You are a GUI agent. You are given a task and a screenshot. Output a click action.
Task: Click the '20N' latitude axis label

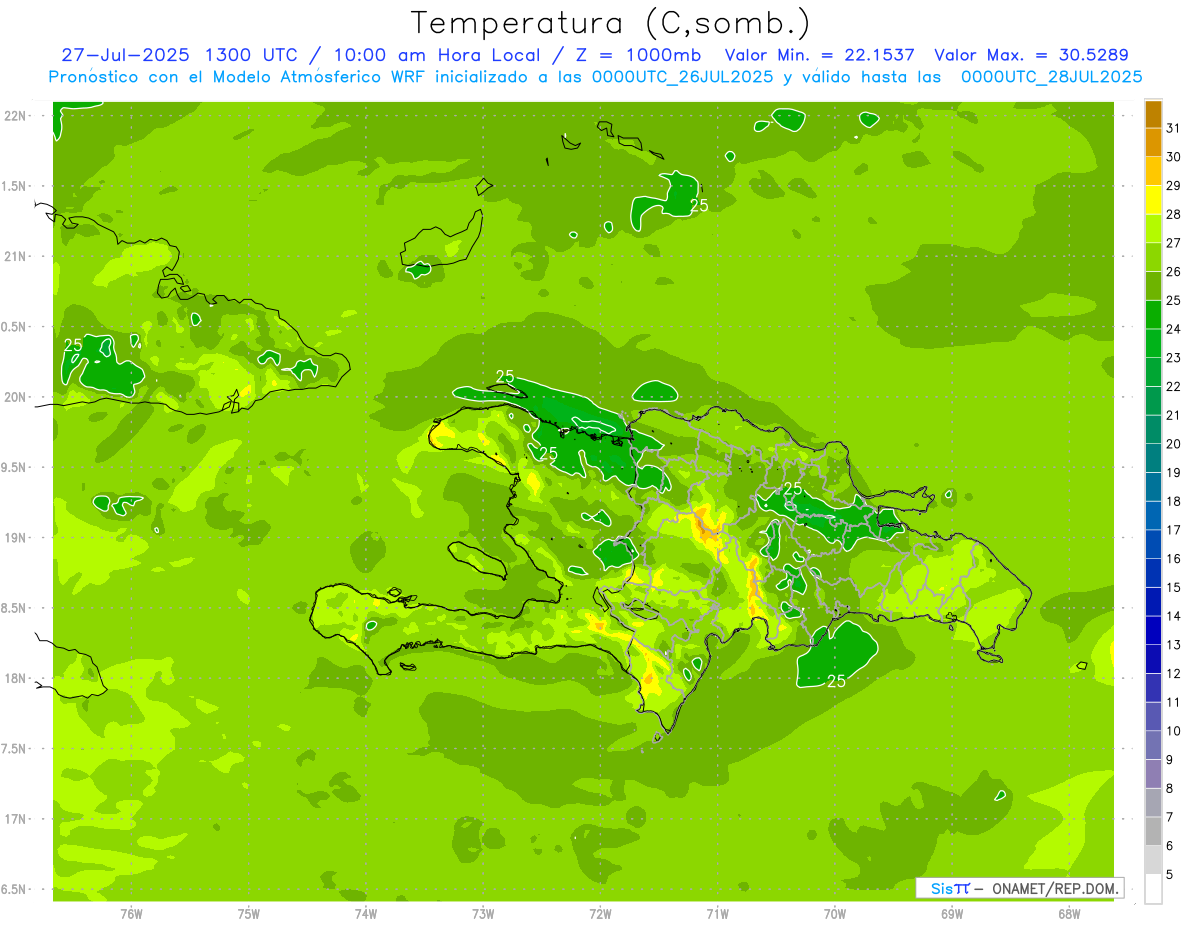pyautogui.click(x=16, y=397)
